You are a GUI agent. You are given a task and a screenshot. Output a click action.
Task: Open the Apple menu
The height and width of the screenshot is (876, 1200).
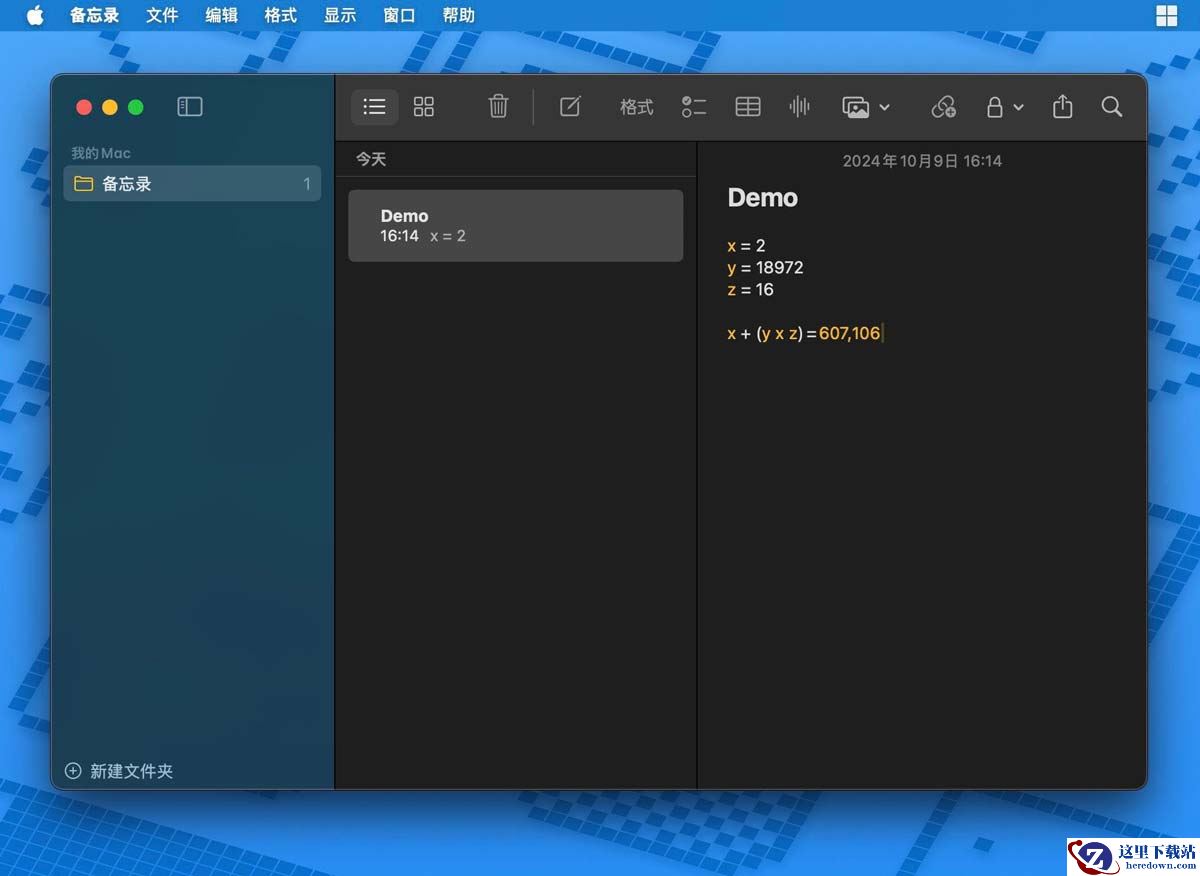click(x=35, y=15)
